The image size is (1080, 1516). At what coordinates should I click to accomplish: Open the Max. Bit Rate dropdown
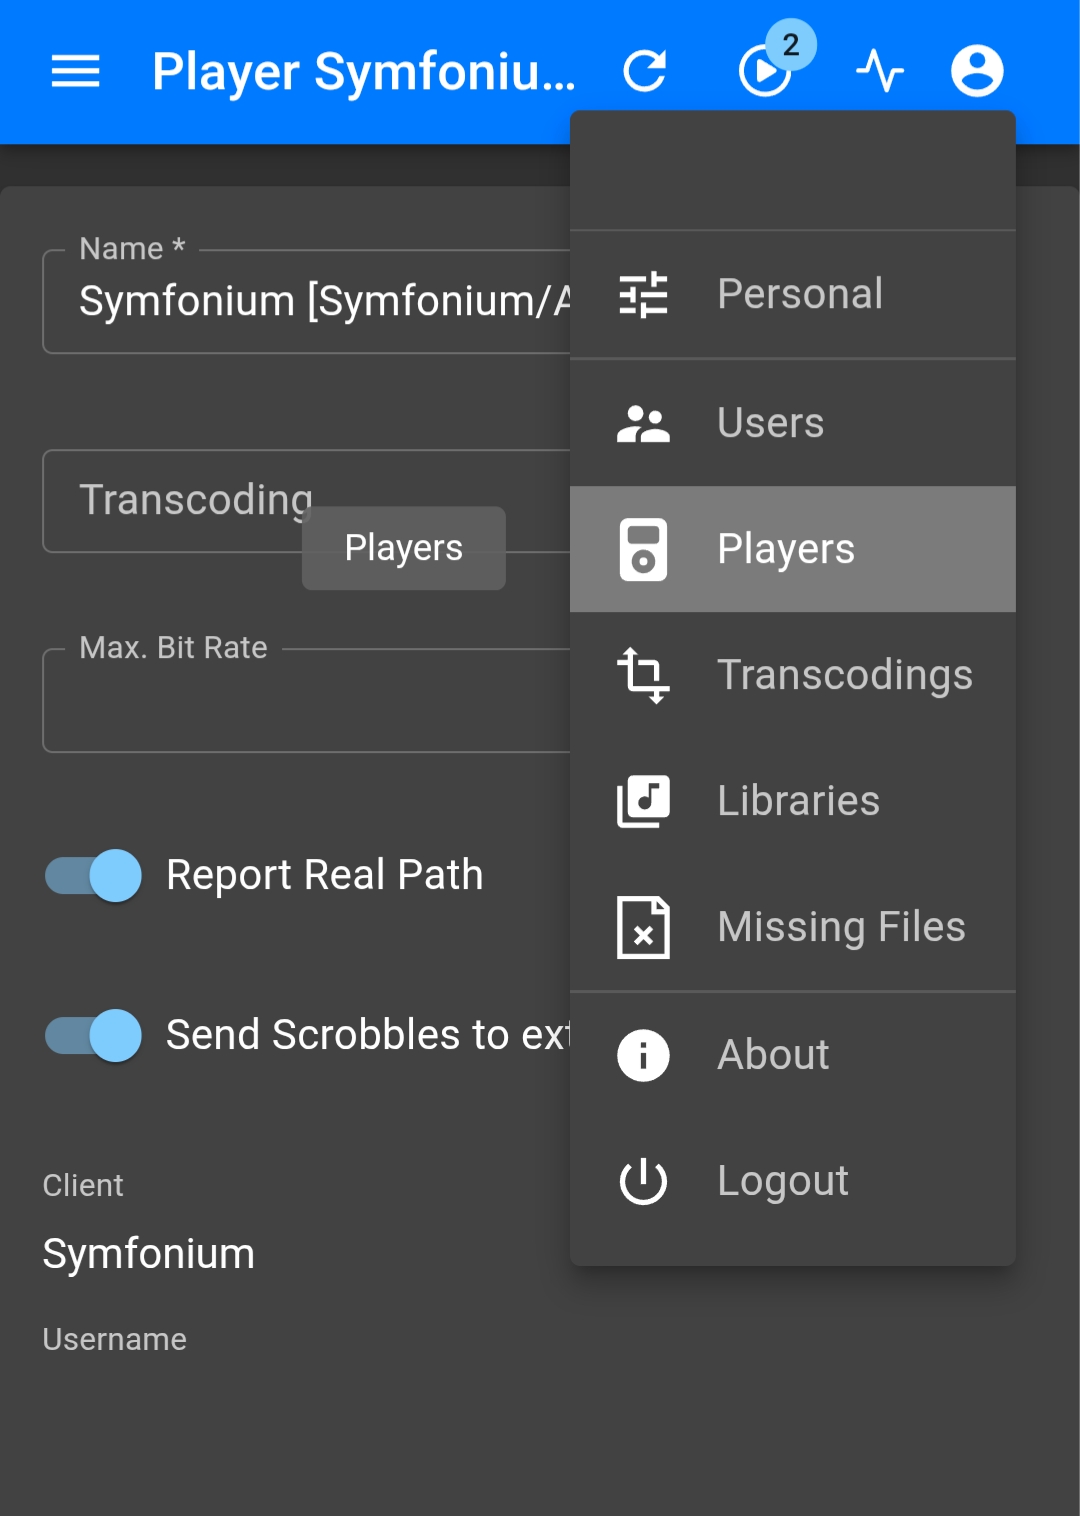point(300,702)
